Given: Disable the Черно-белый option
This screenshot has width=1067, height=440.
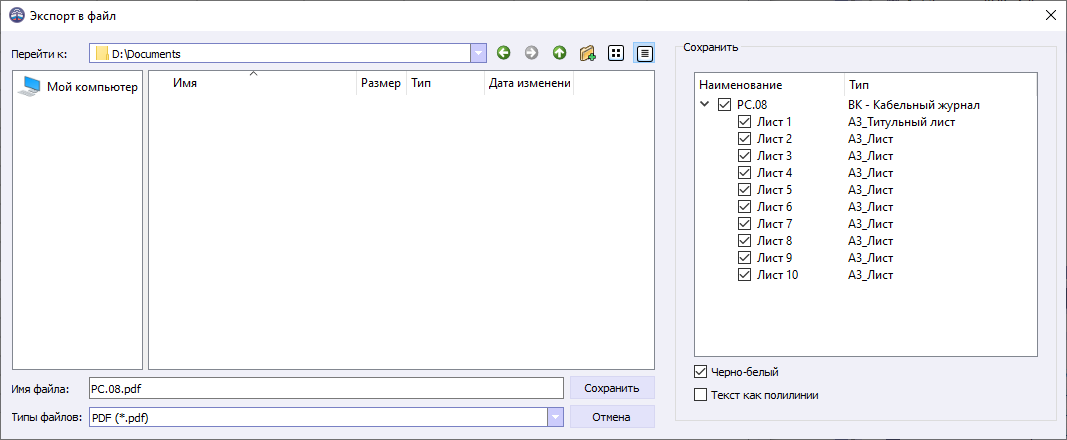Looking at the screenshot, I should point(700,372).
